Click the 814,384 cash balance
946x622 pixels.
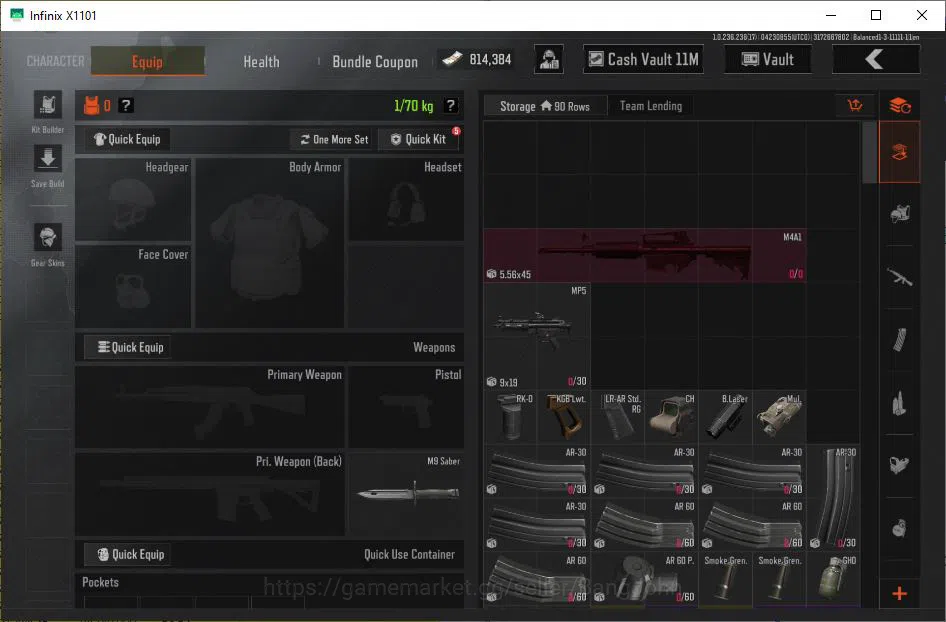477,59
